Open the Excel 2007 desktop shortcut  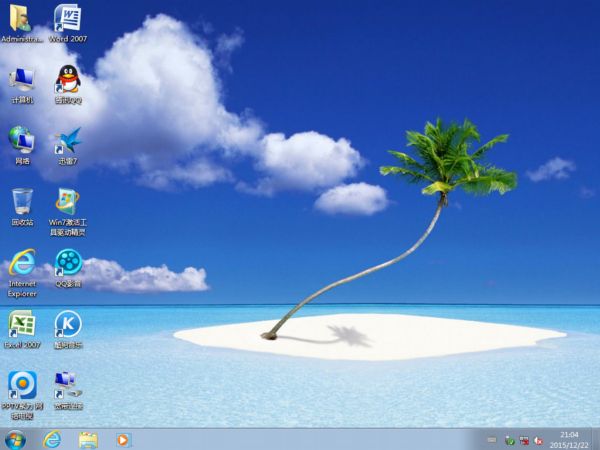pyautogui.click(x=22, y=324)
